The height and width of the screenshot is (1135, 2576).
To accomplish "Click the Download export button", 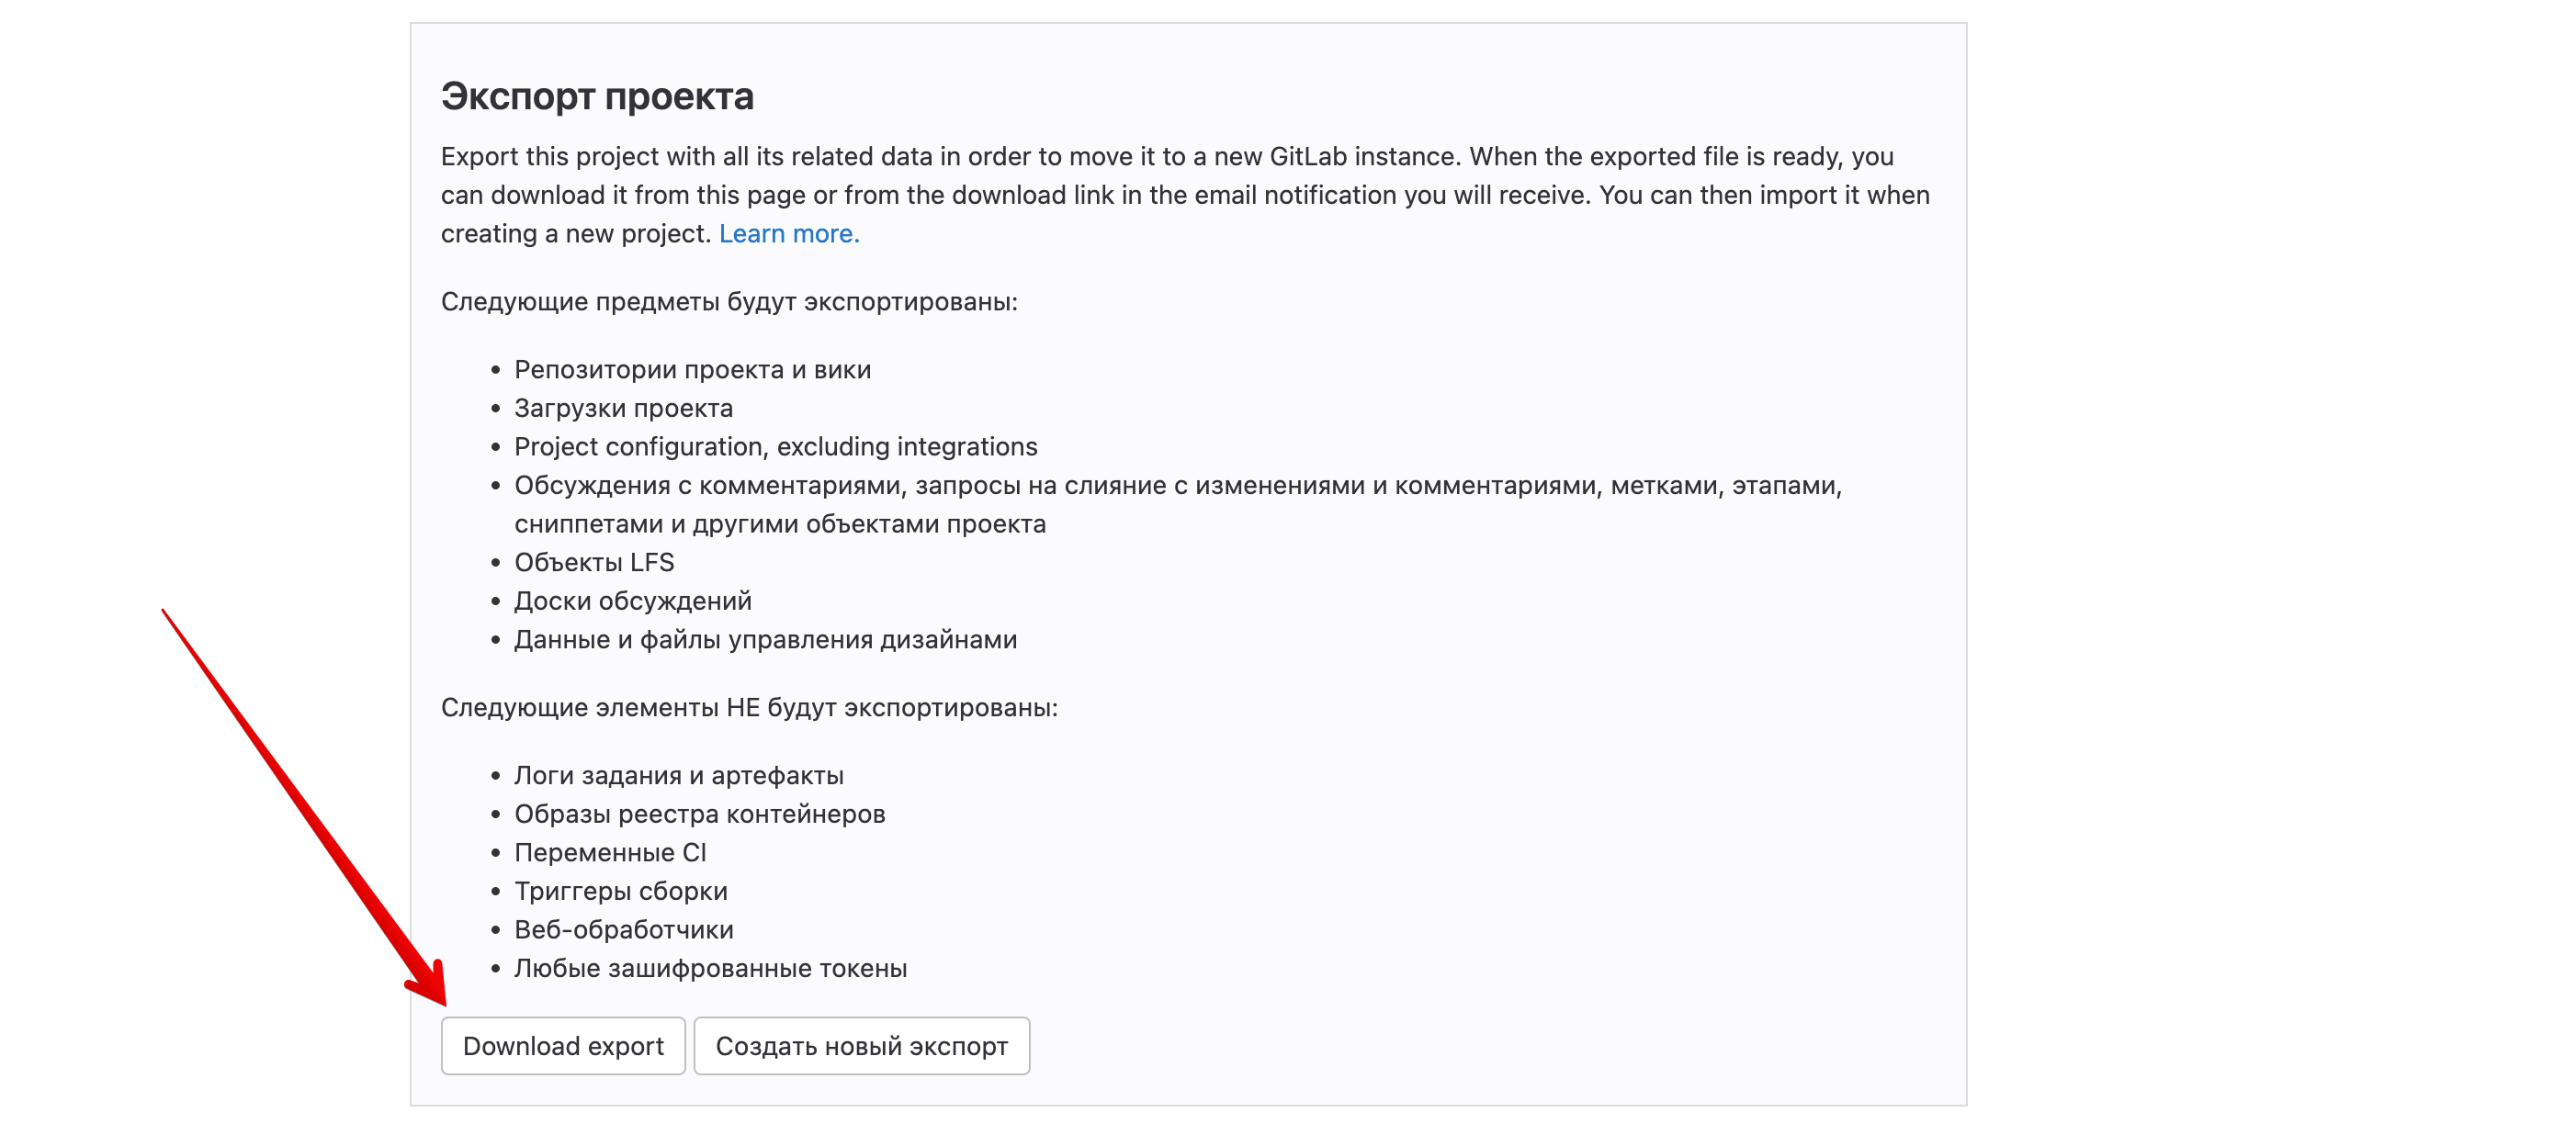I will (563, 1045).
